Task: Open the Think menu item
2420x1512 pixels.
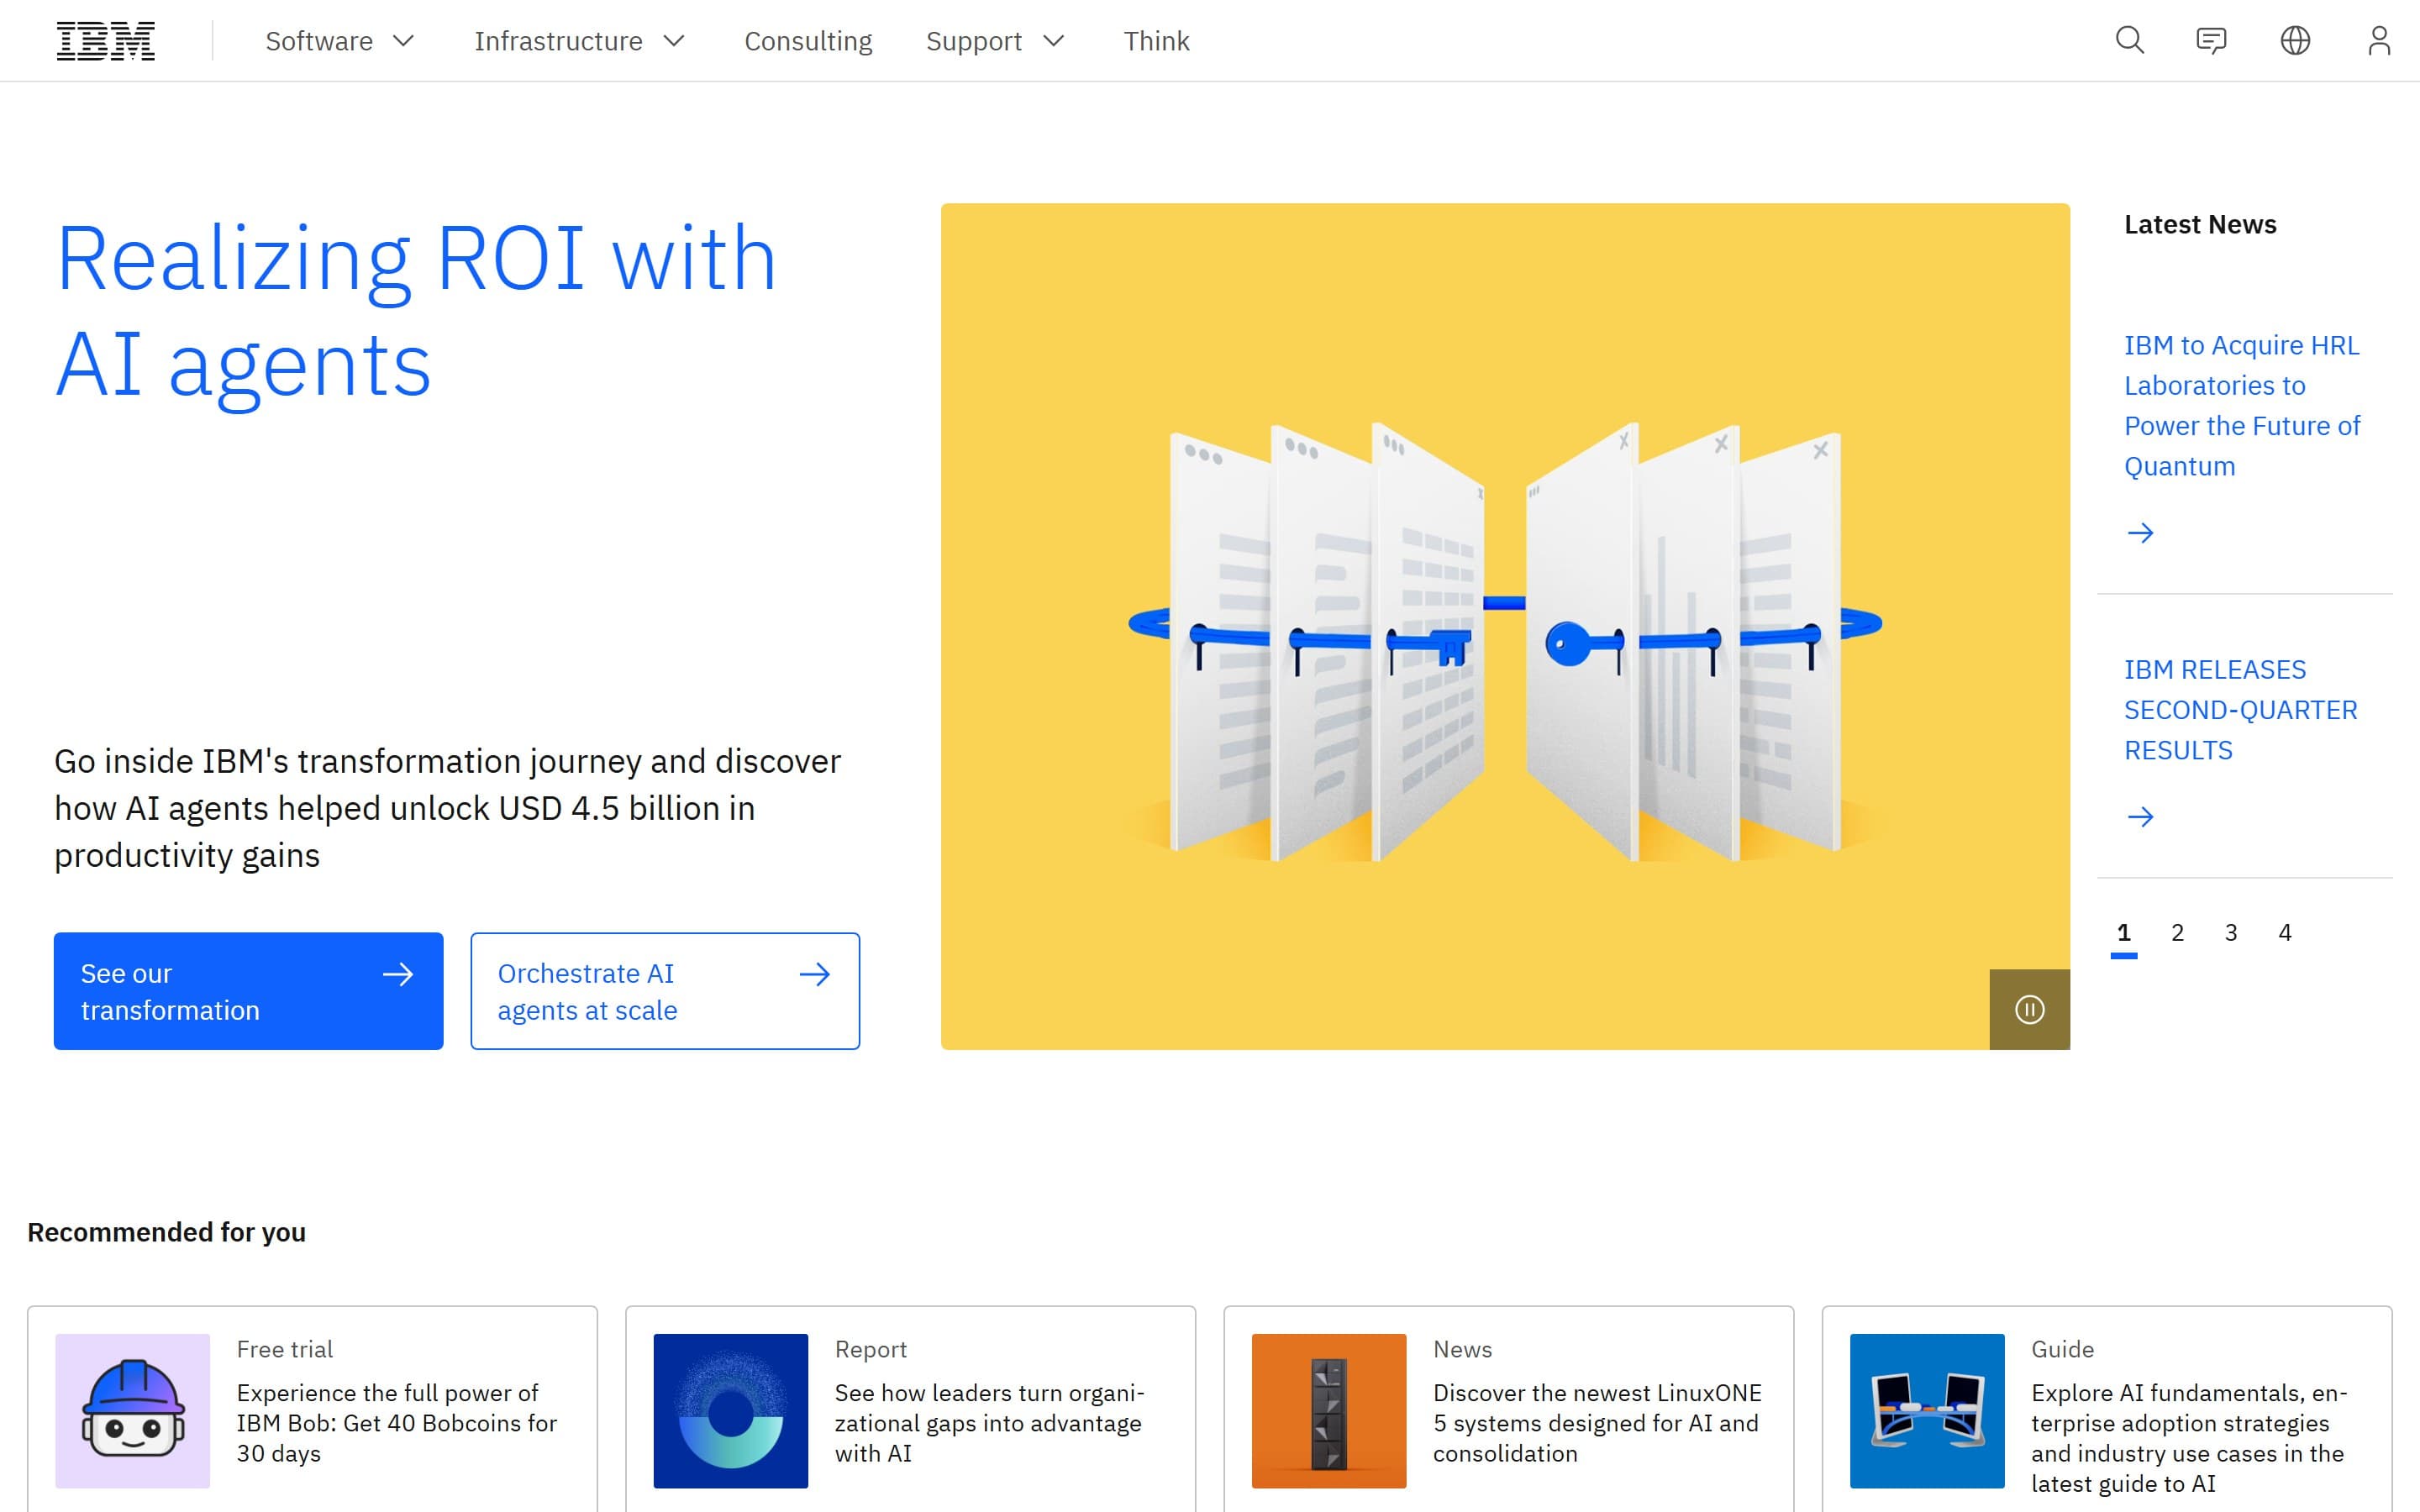Action: [x=1156, y=41]
